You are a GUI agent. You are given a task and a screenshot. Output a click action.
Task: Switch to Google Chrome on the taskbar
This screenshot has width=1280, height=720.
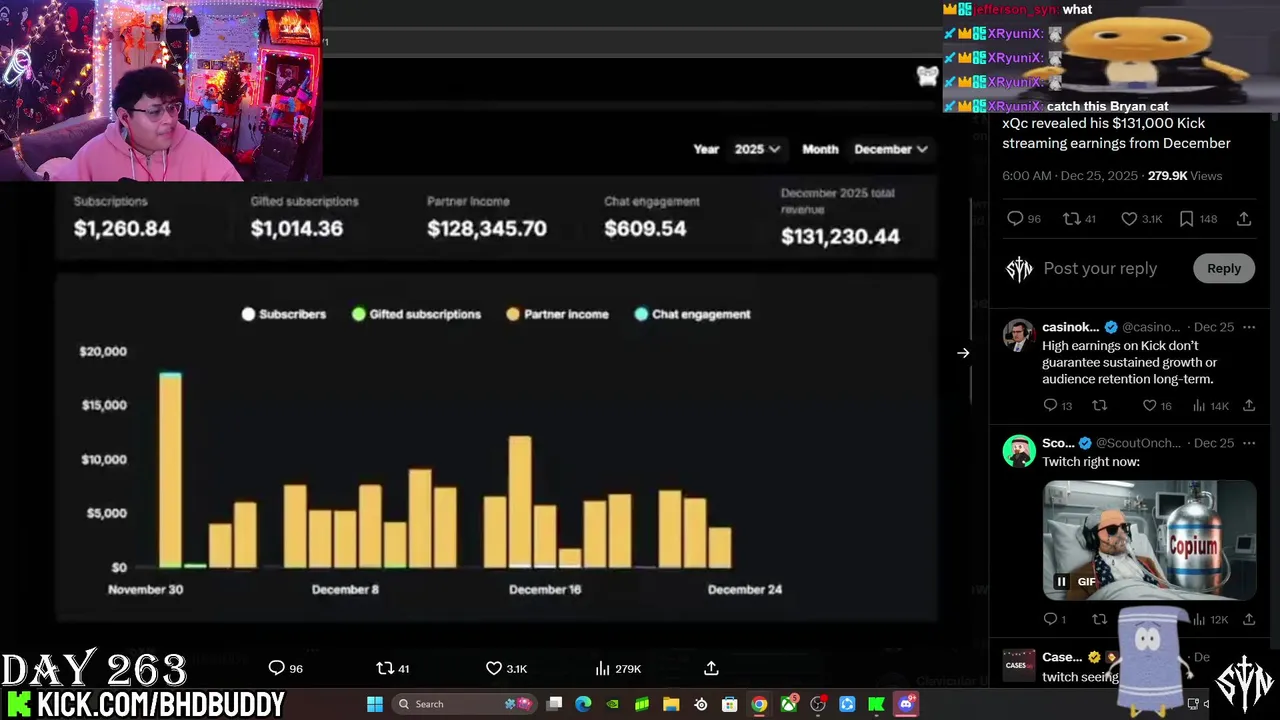(759, 704)
